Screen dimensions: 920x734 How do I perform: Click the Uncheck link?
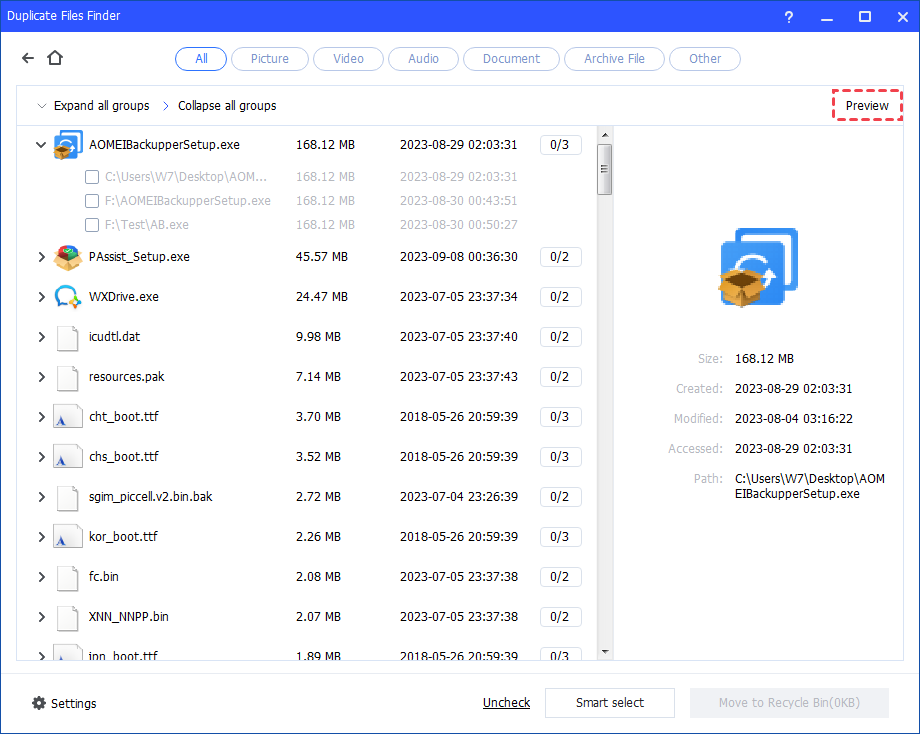(x=506, y=703)
